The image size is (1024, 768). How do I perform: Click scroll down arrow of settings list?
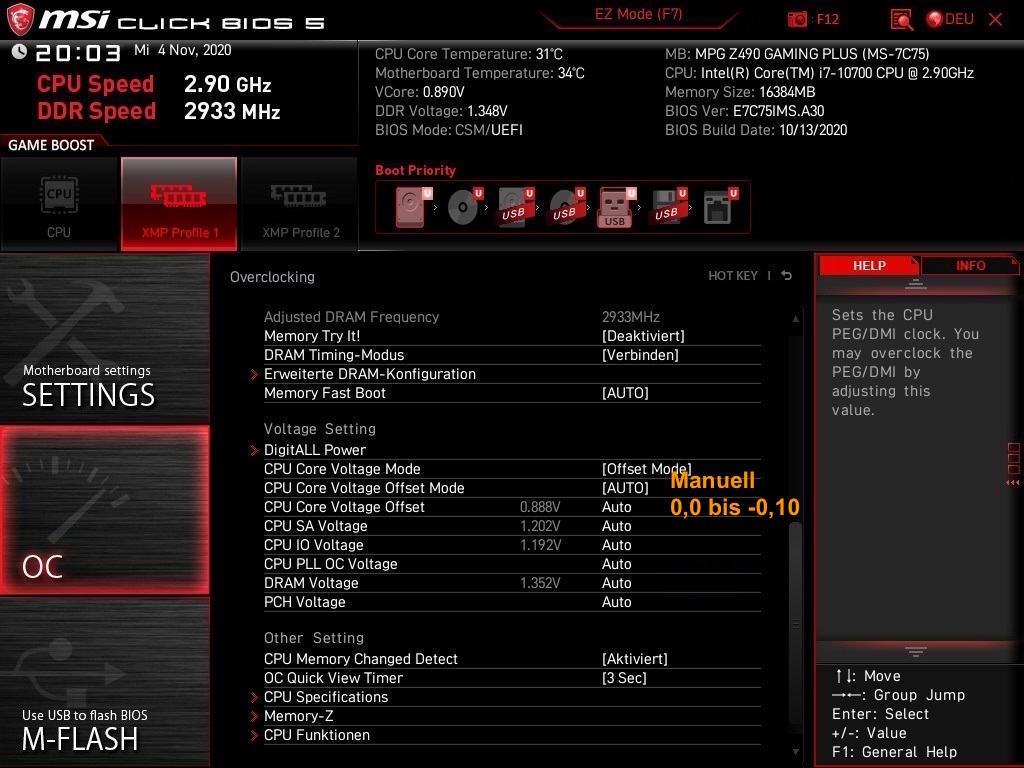coord(795,752)
